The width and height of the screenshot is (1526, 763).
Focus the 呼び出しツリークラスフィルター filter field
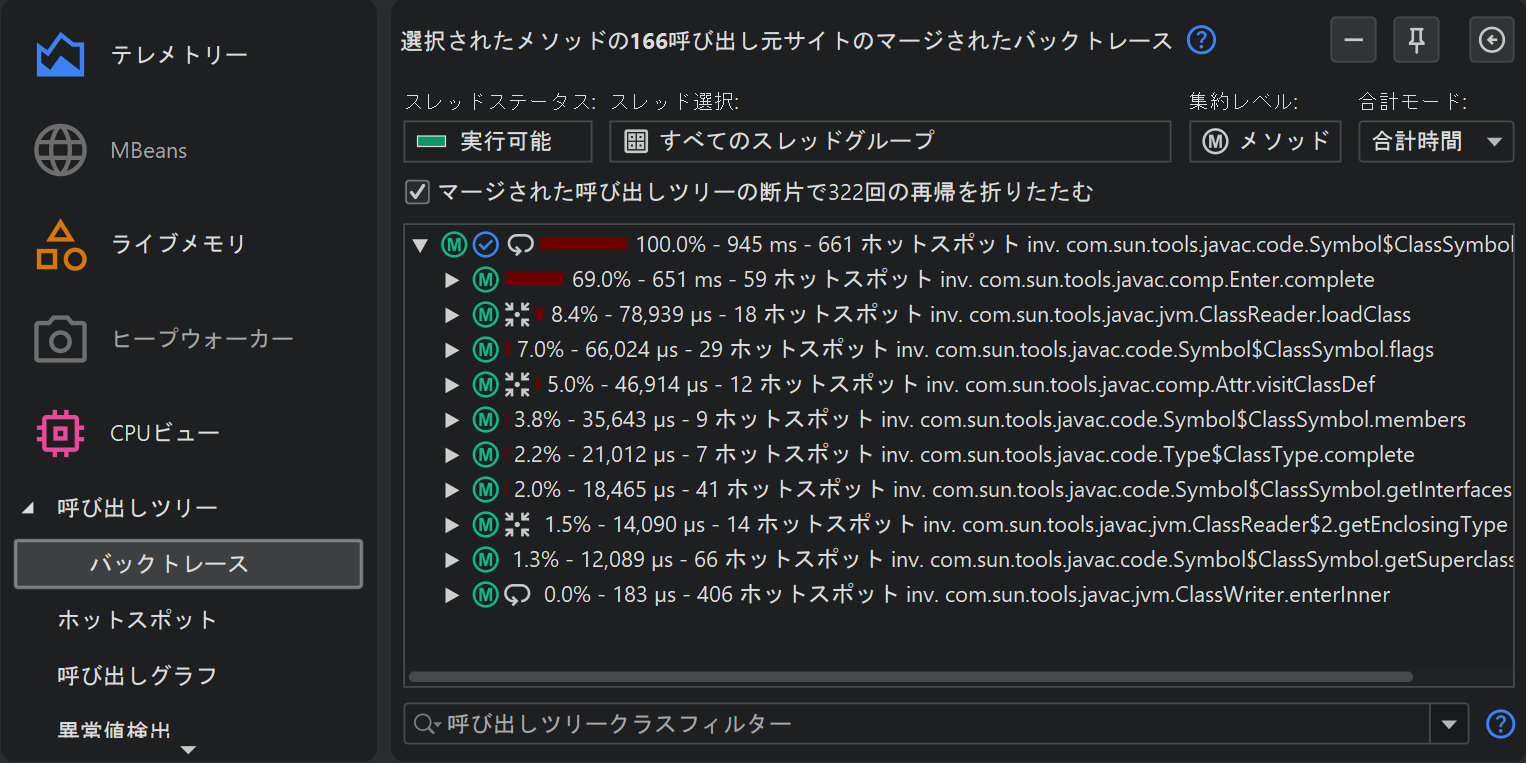coord(930,724)
